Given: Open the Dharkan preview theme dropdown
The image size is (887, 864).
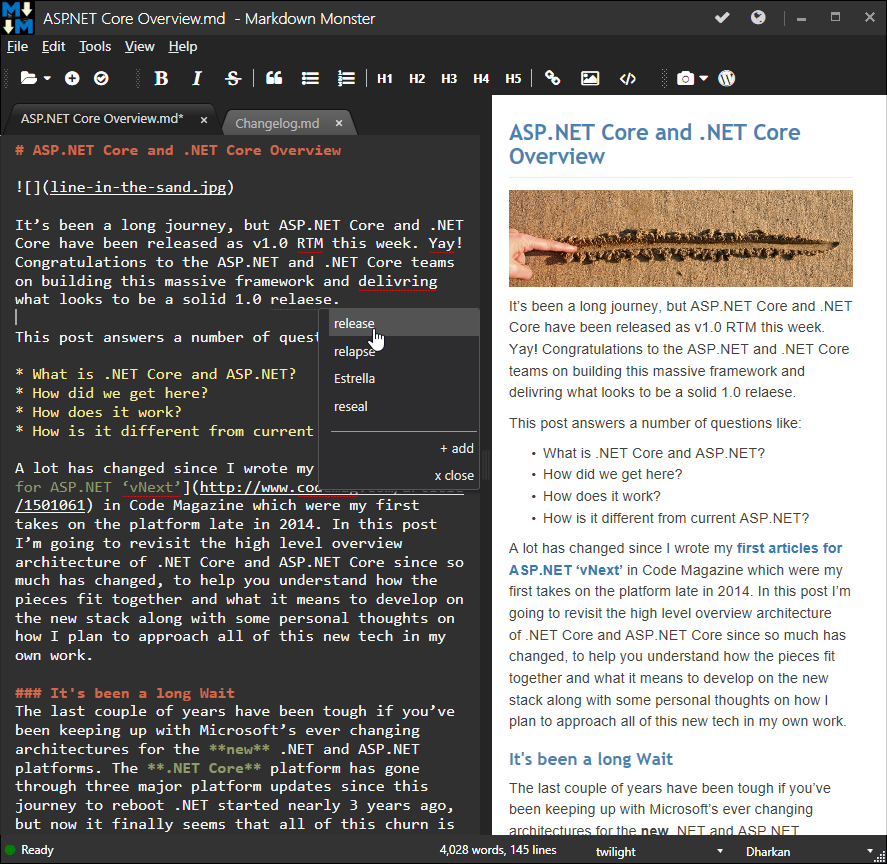Looking at the screenshot, I should coord(809,851).
